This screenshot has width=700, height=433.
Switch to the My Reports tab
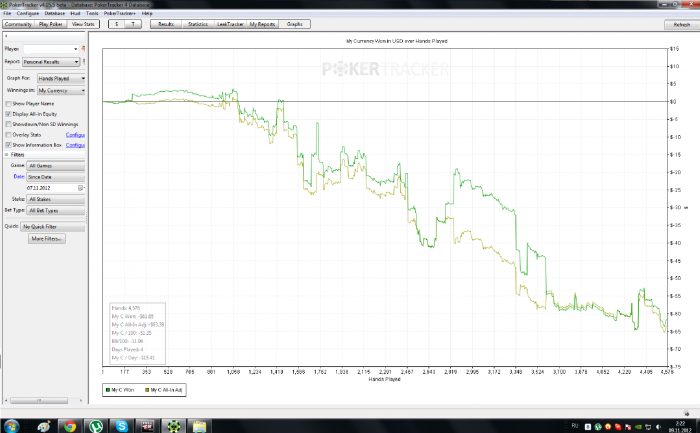click(262, 24)
